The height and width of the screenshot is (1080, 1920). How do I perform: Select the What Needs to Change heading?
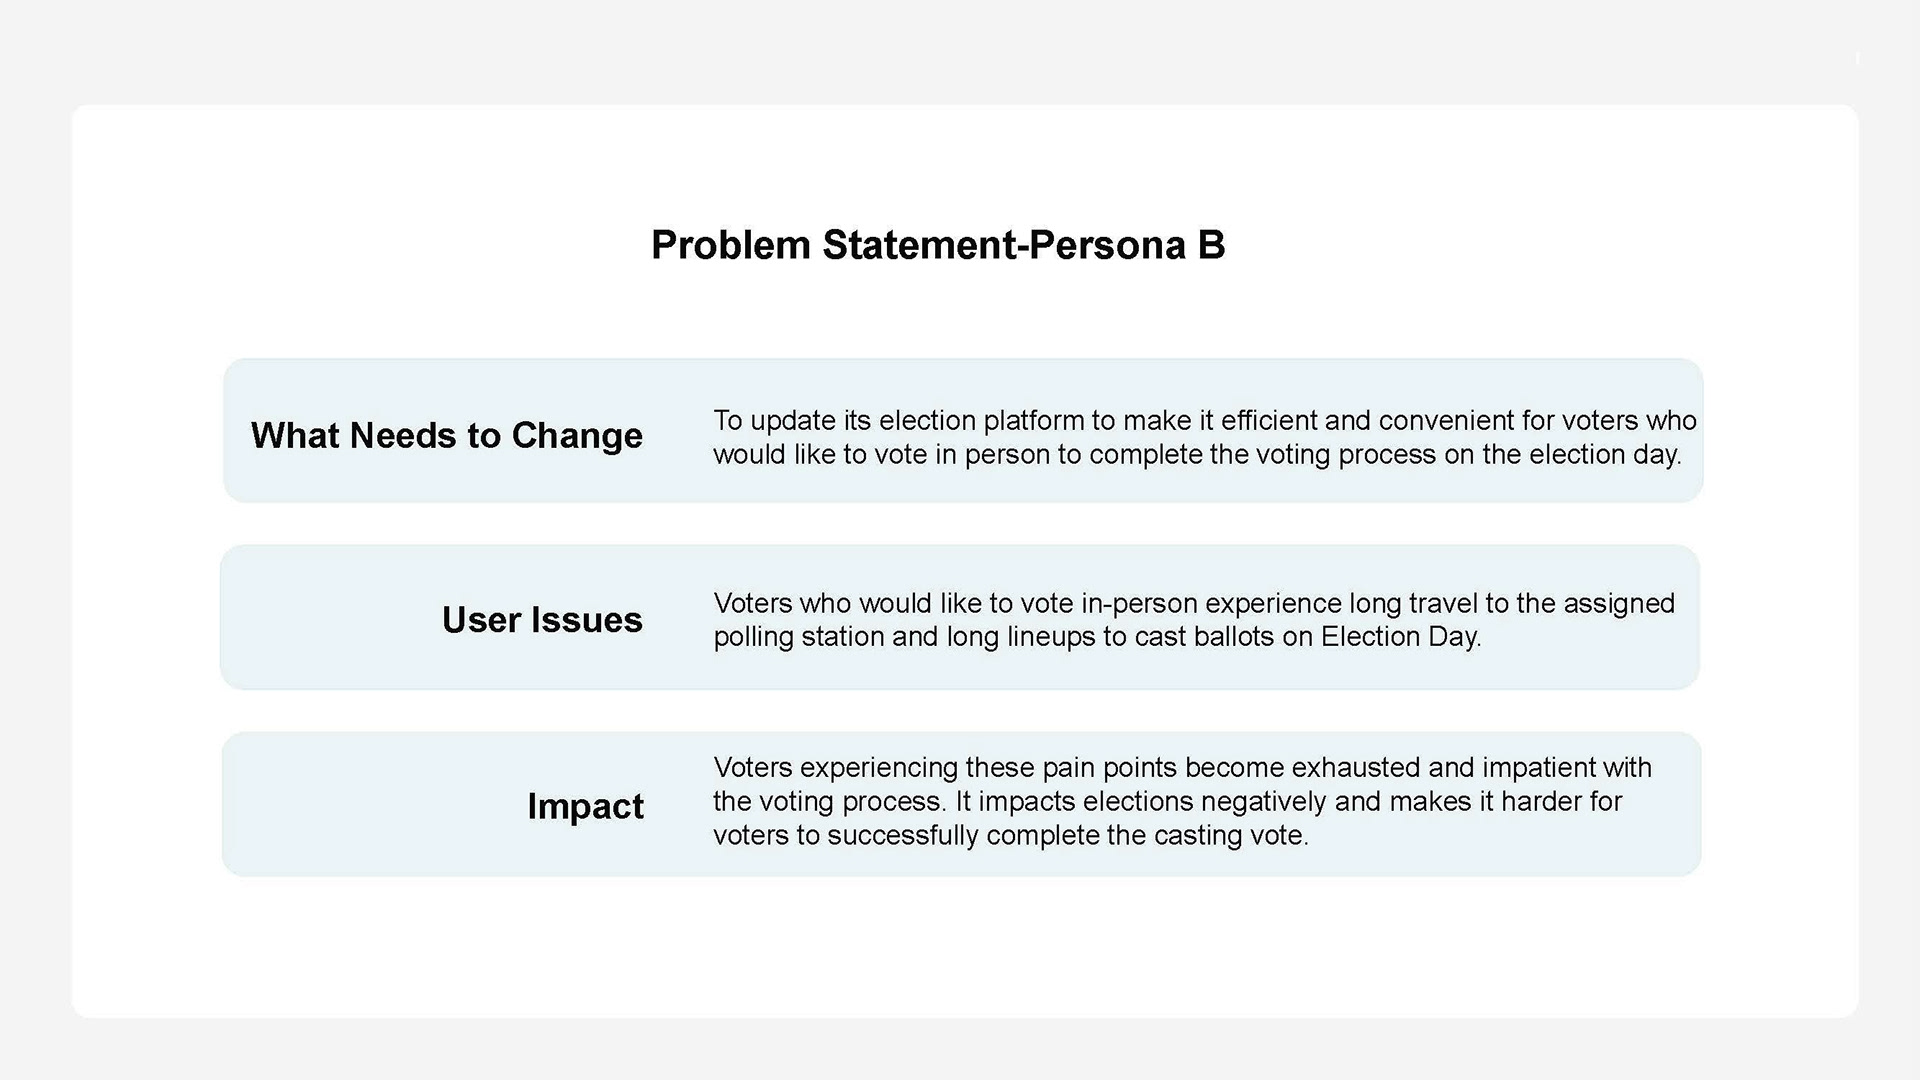[446, 435]
